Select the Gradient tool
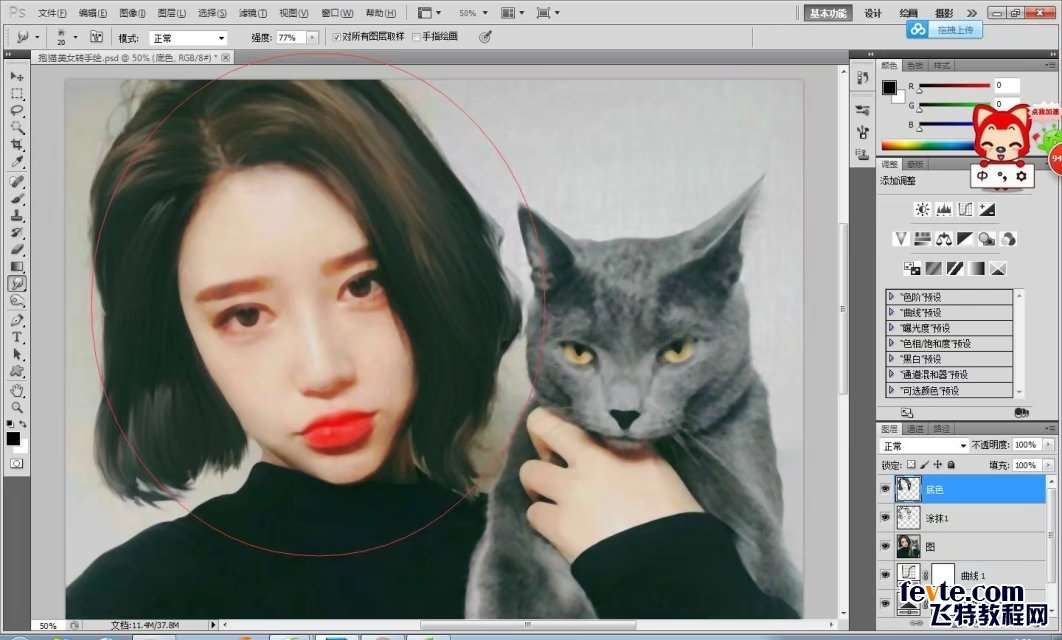Screen dimensions: 1062x640 tap(17, 266)
